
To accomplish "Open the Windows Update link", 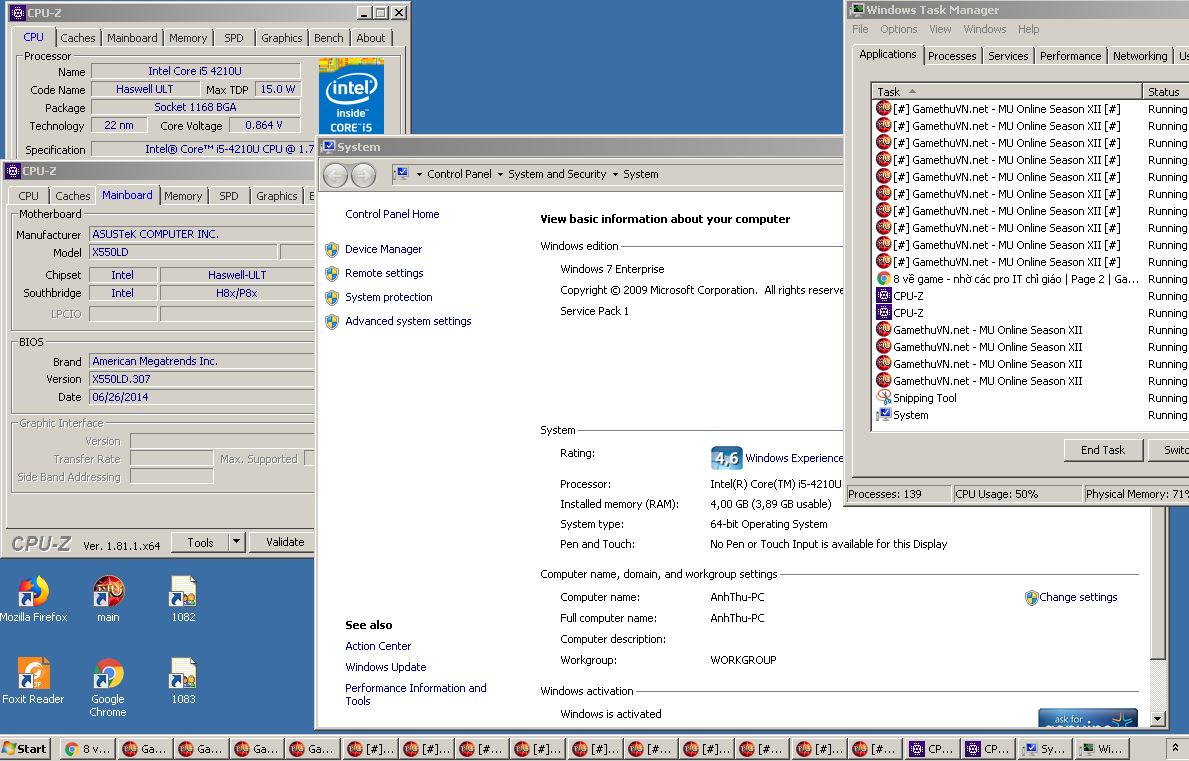I will pos(385,668).
